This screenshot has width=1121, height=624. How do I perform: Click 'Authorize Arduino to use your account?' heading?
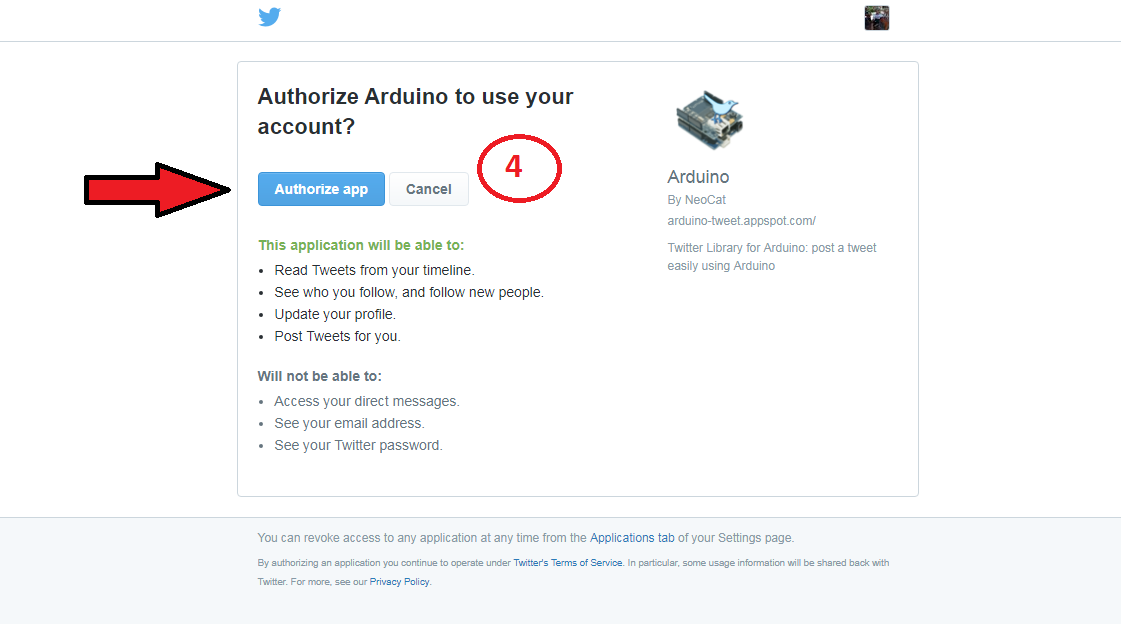click(415, 111)
